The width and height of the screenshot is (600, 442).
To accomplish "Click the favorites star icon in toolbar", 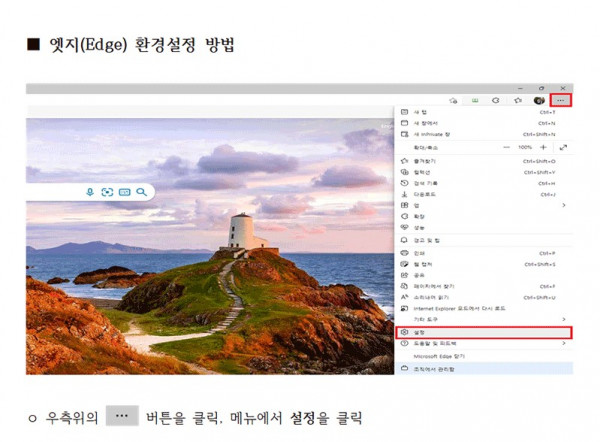I will pos(517,101).
